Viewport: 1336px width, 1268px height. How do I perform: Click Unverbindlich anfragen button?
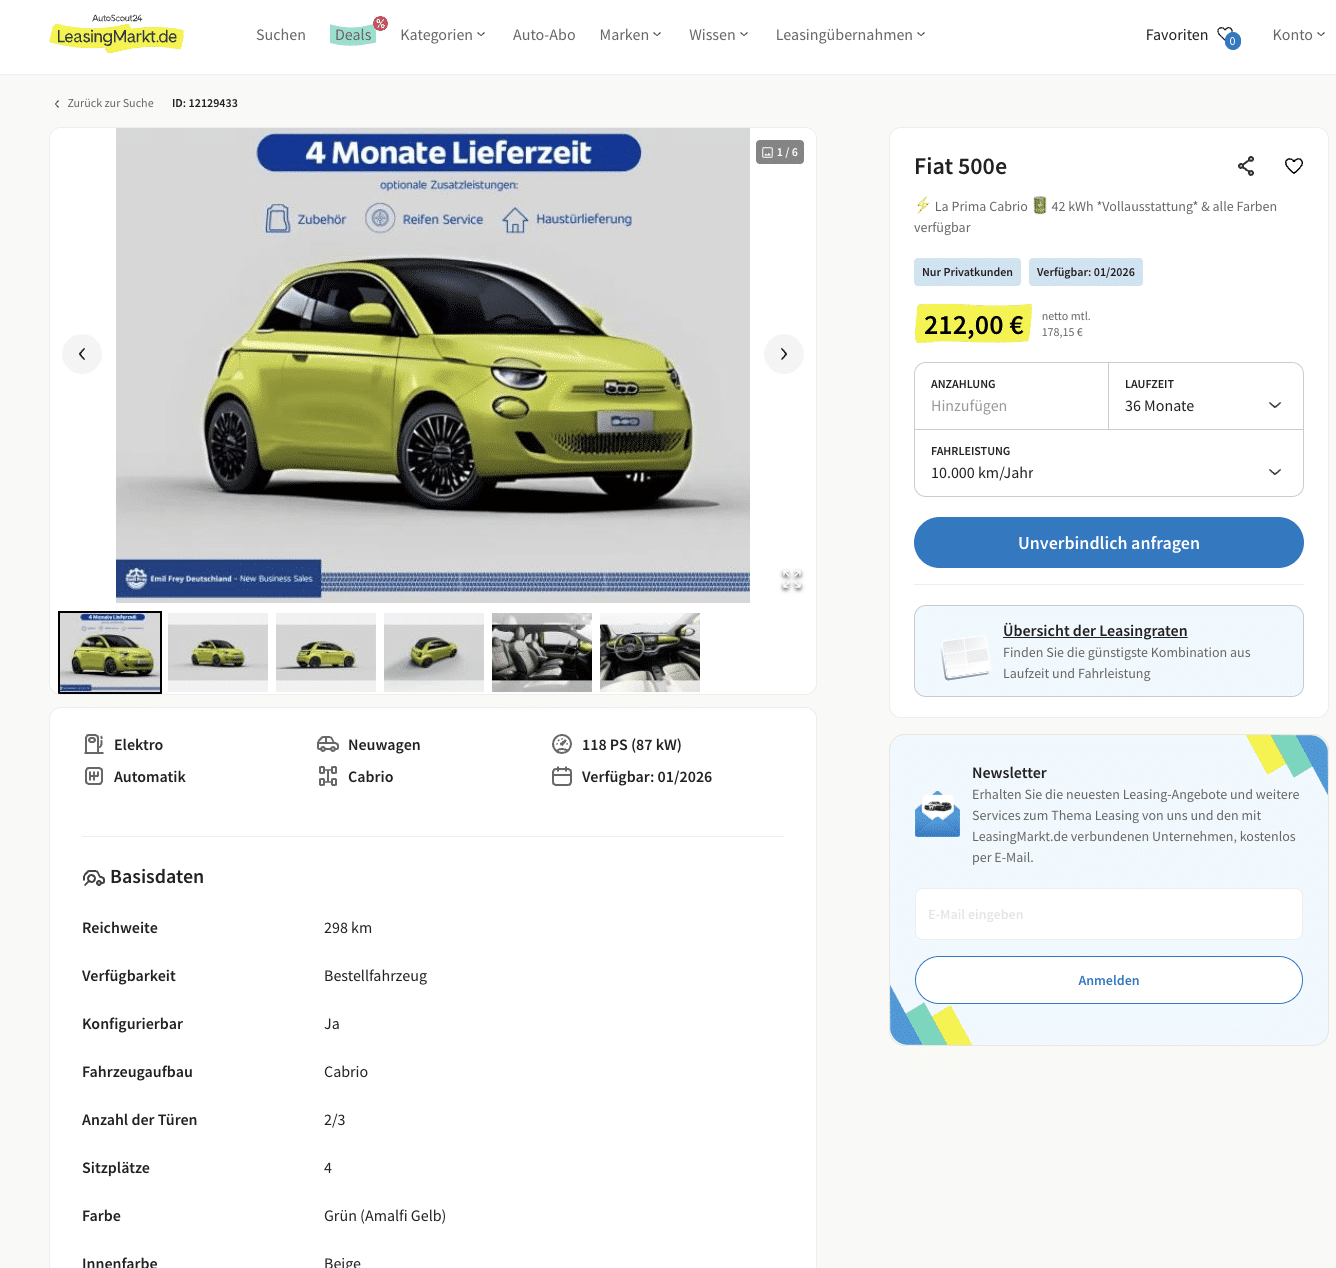click(1109, 543)
